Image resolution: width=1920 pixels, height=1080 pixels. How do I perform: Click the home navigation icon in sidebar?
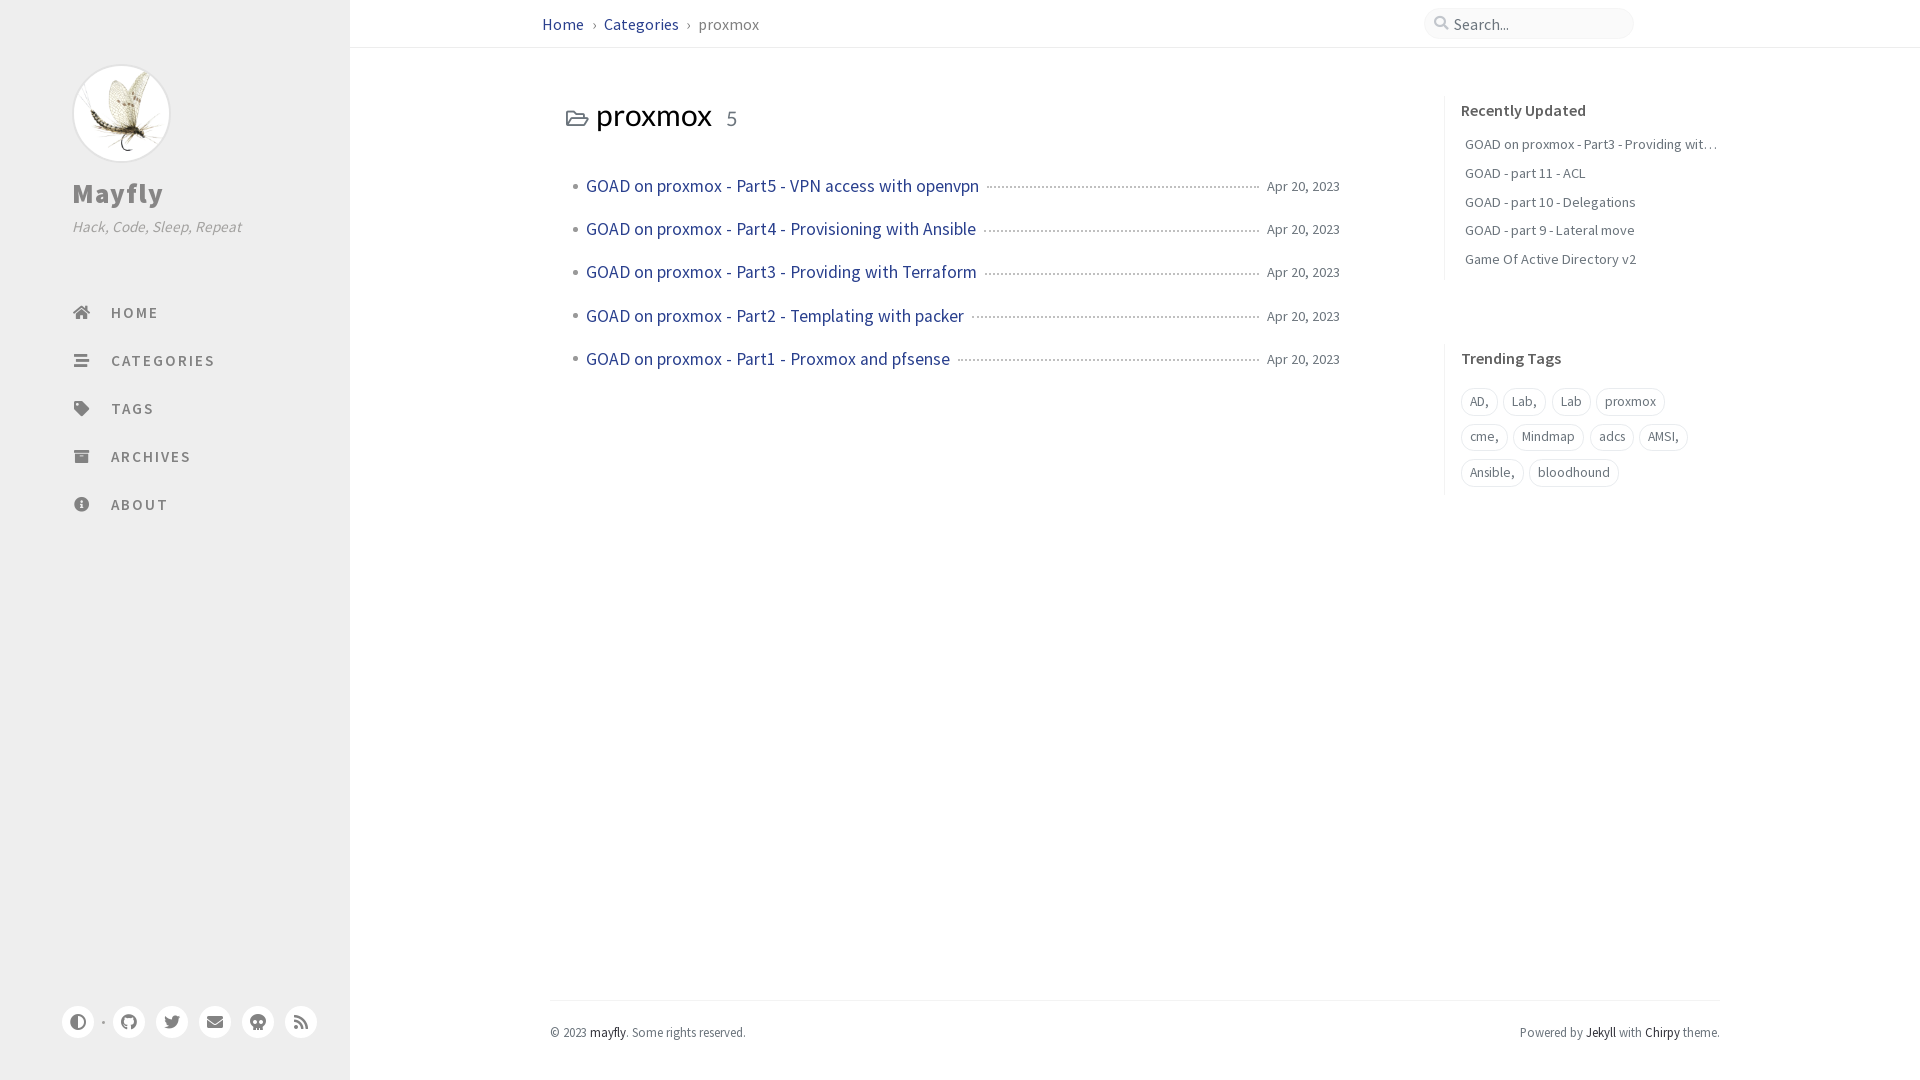pos(82,313)
